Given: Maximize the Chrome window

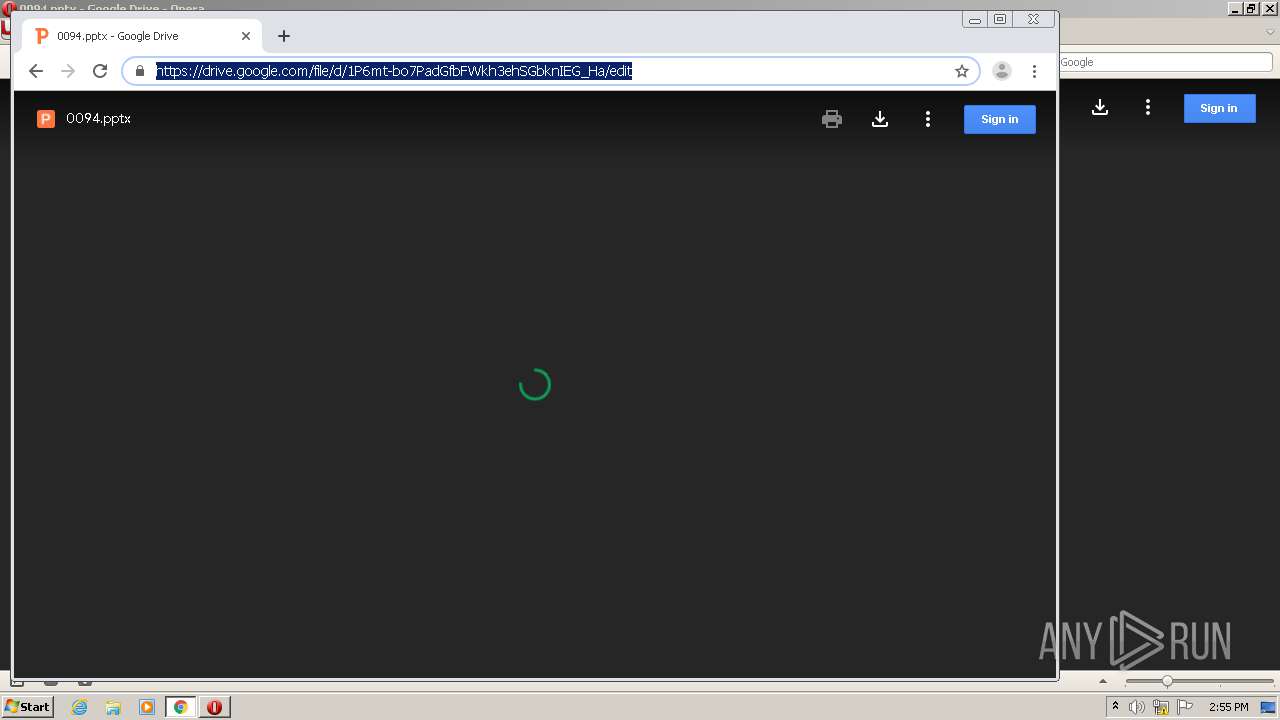Looking at the screenshot, I should [1000, 19].
